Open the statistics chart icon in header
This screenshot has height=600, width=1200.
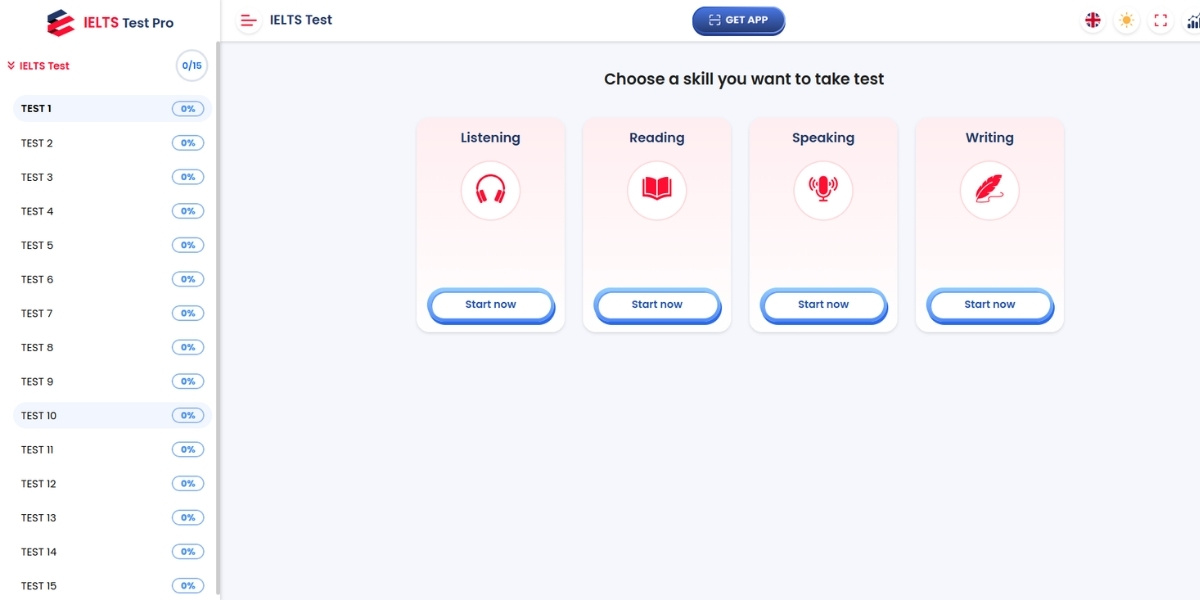tap(1190, 20)
